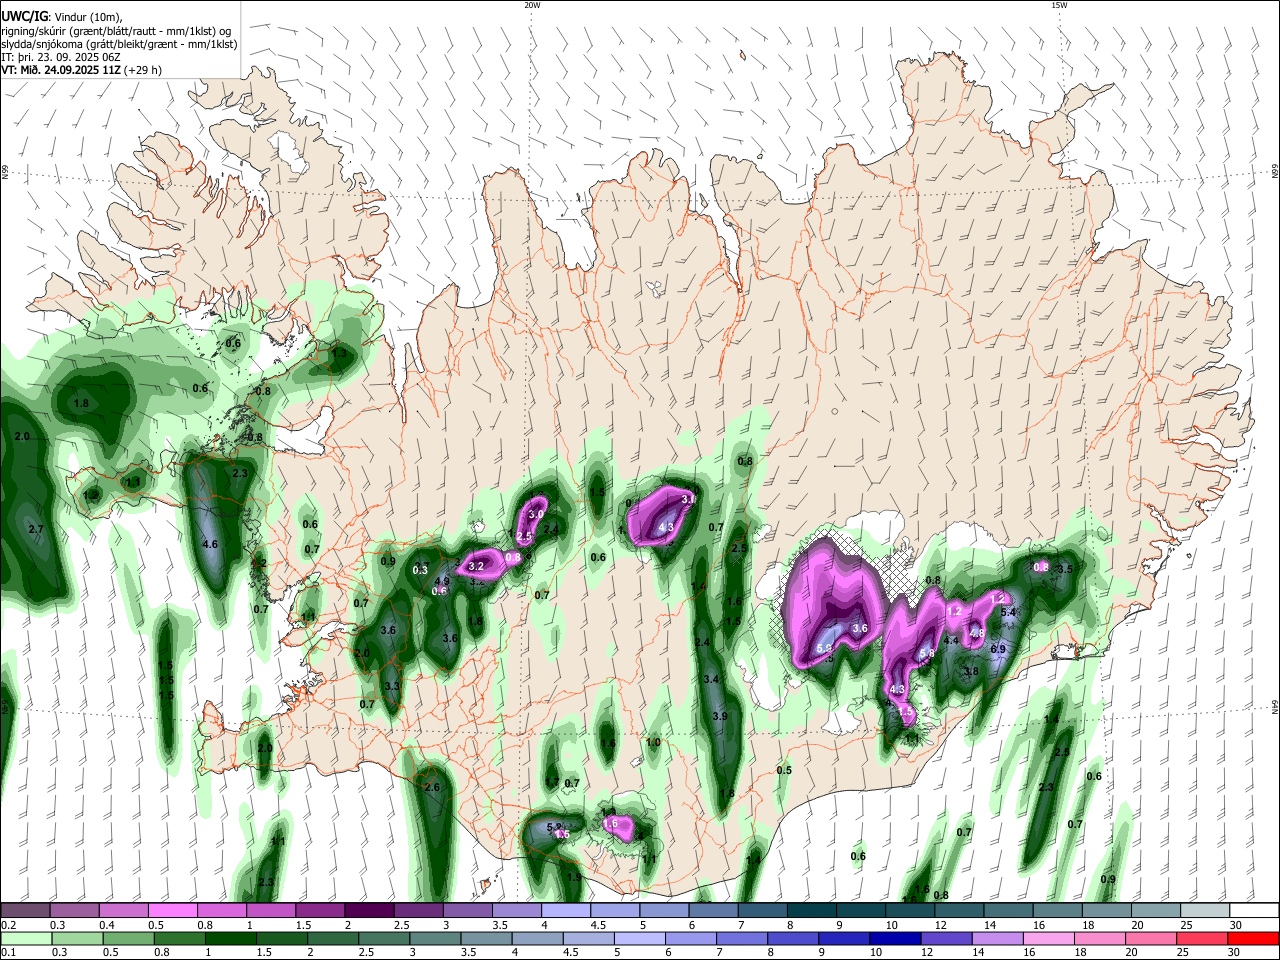Click the dark green 1 rain legend swatch
This screenshot has width=1280, height=960.
point(230,938)
